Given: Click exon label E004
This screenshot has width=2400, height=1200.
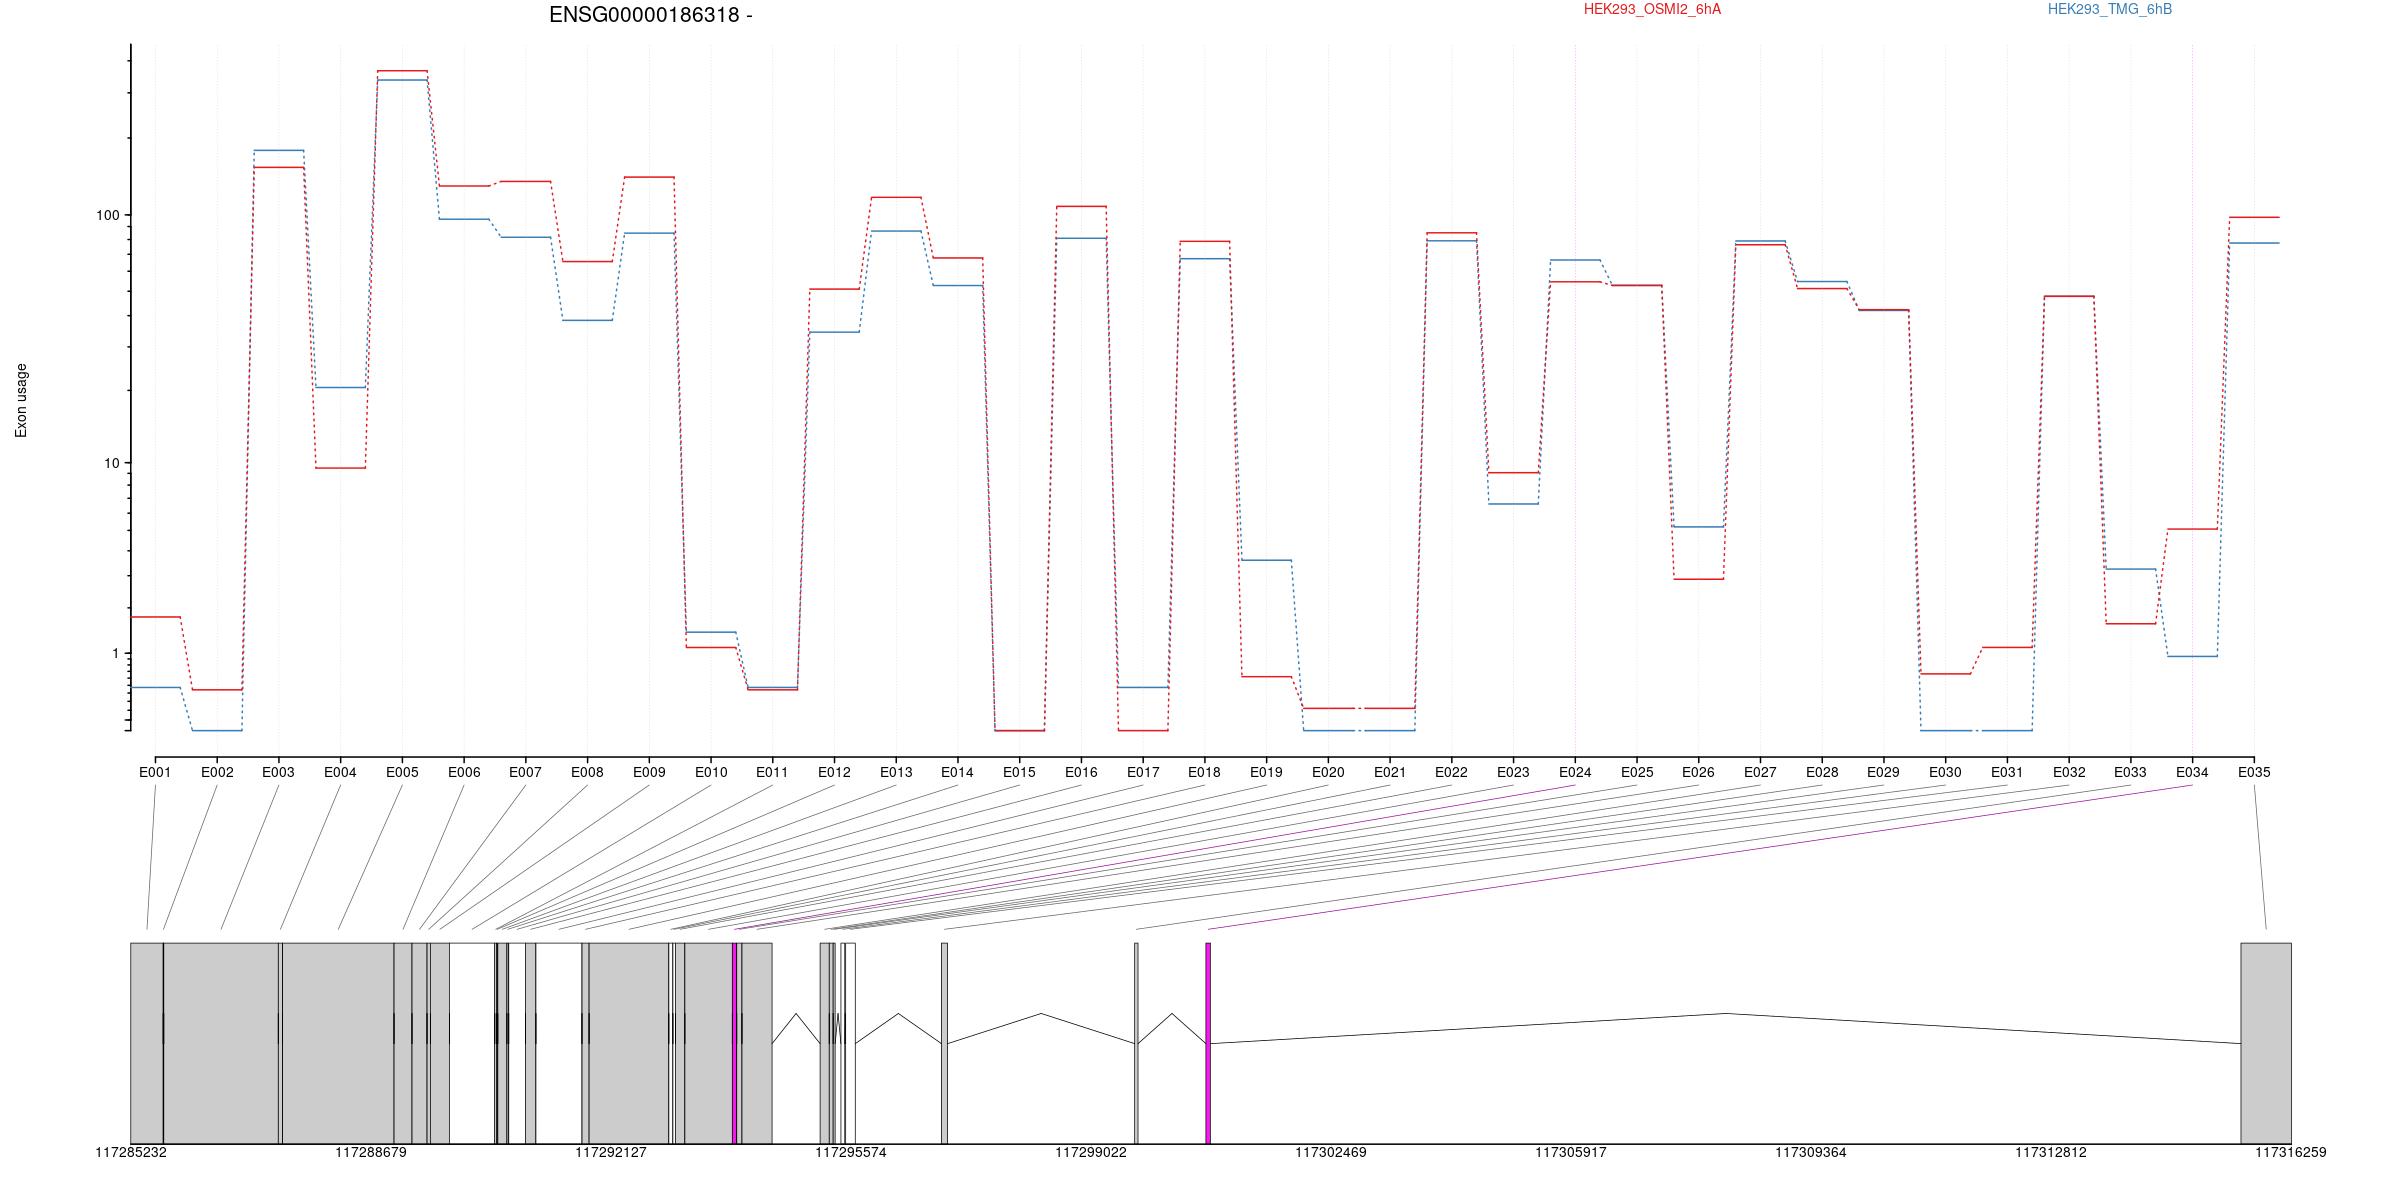Looking at the screenshot, I should tap(340, 772).
